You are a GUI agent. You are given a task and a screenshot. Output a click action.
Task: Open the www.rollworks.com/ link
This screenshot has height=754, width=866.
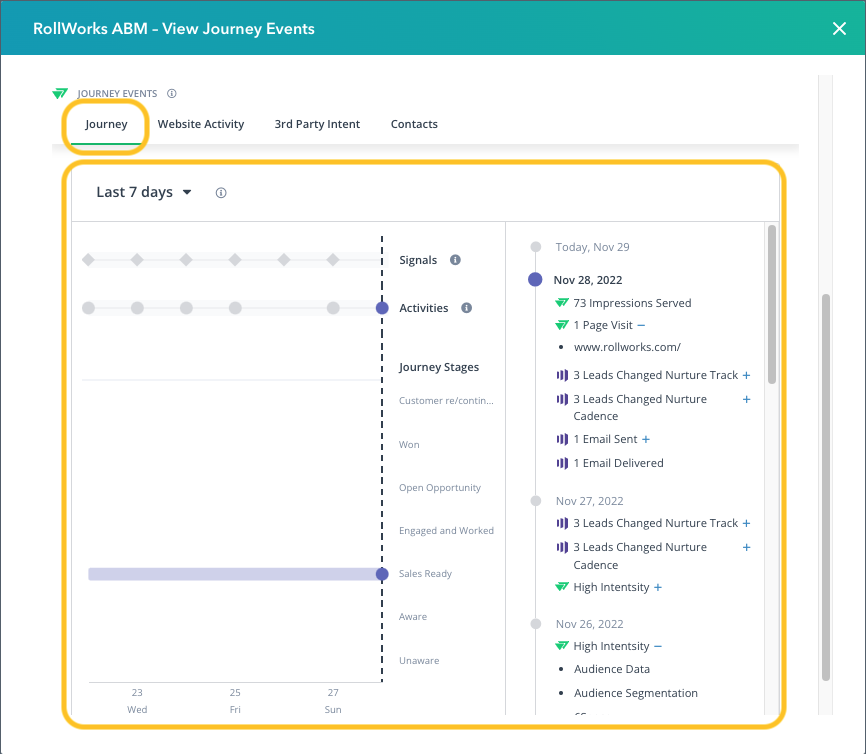tap(627, 347)
